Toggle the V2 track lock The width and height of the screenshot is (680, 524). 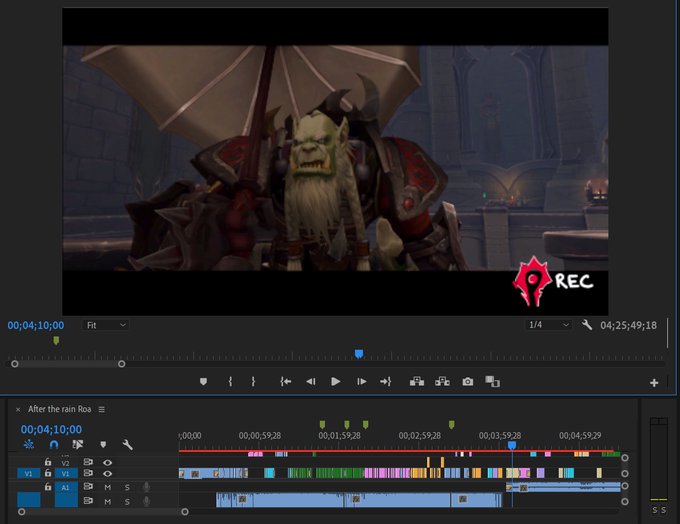[x=48, y=462]
